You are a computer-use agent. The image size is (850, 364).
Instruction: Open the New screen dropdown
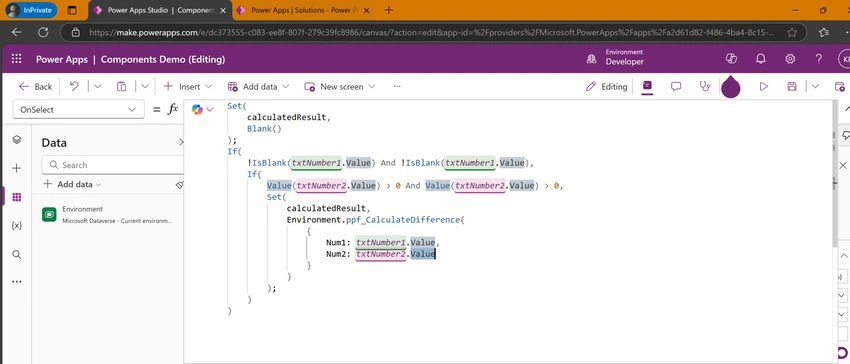[x=340, y=86]
